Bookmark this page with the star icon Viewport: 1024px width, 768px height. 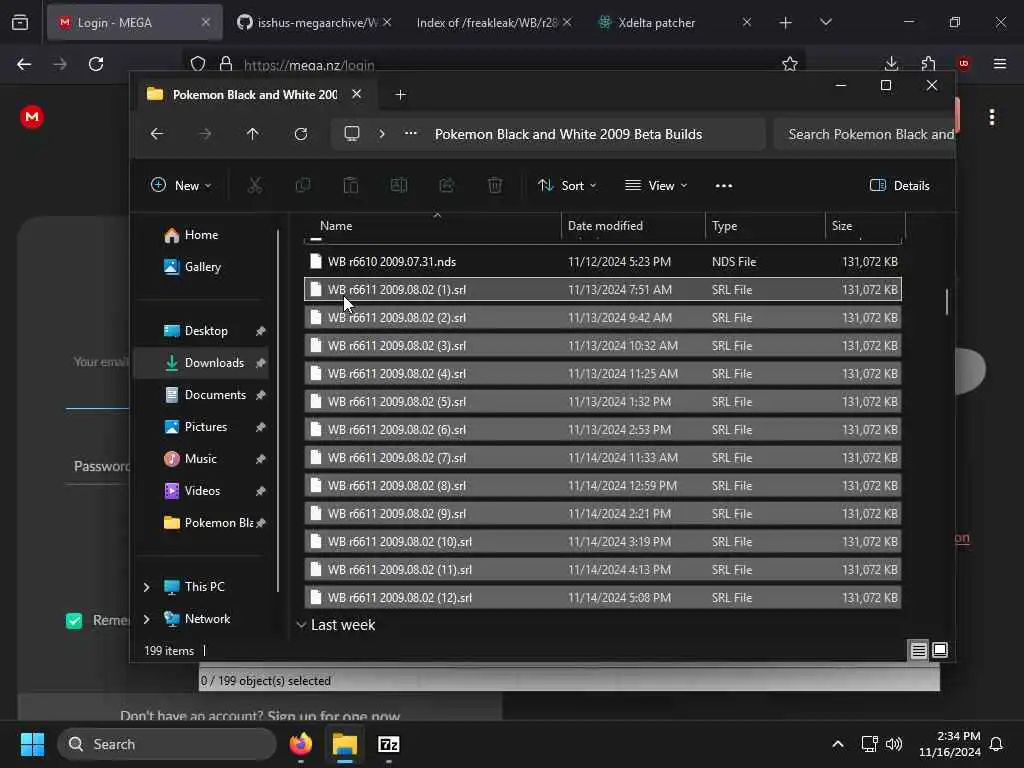(x=790, y=63)
